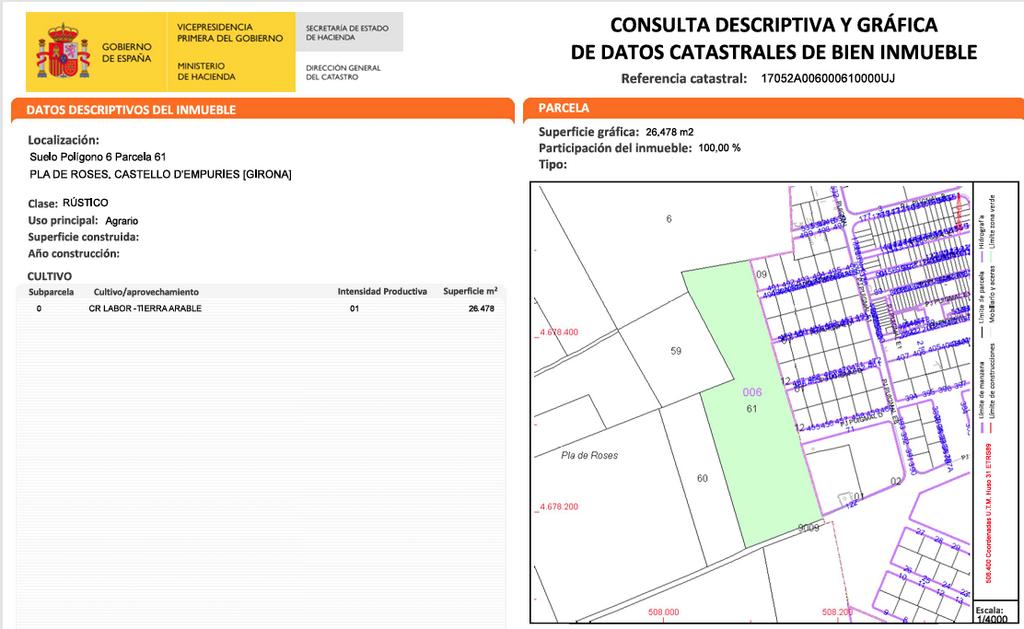Click the Datos Descriptivos del Inmueble header
Viewport: 1024px width, 629px height.
click(131, 110)
